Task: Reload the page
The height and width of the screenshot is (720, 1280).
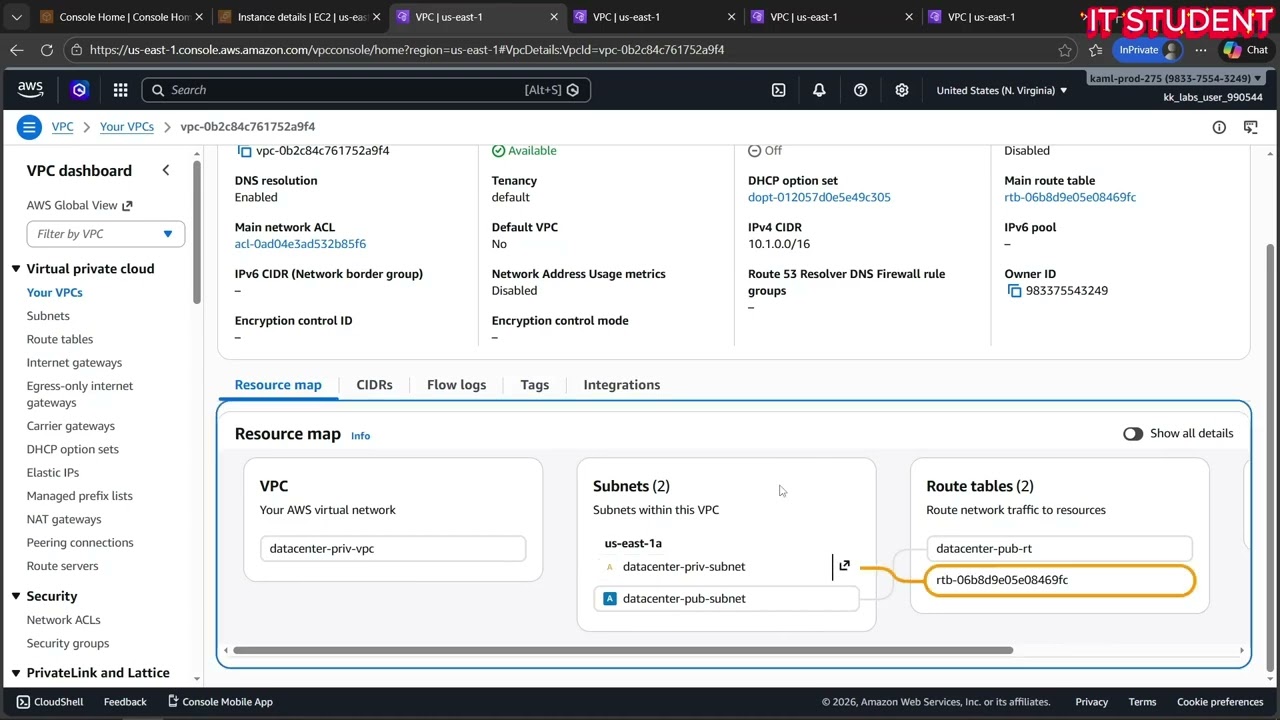Action: tap(46, 49)
